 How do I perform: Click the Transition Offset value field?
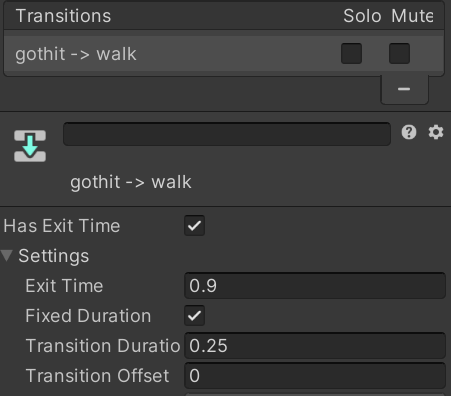(x=315, y=376)
